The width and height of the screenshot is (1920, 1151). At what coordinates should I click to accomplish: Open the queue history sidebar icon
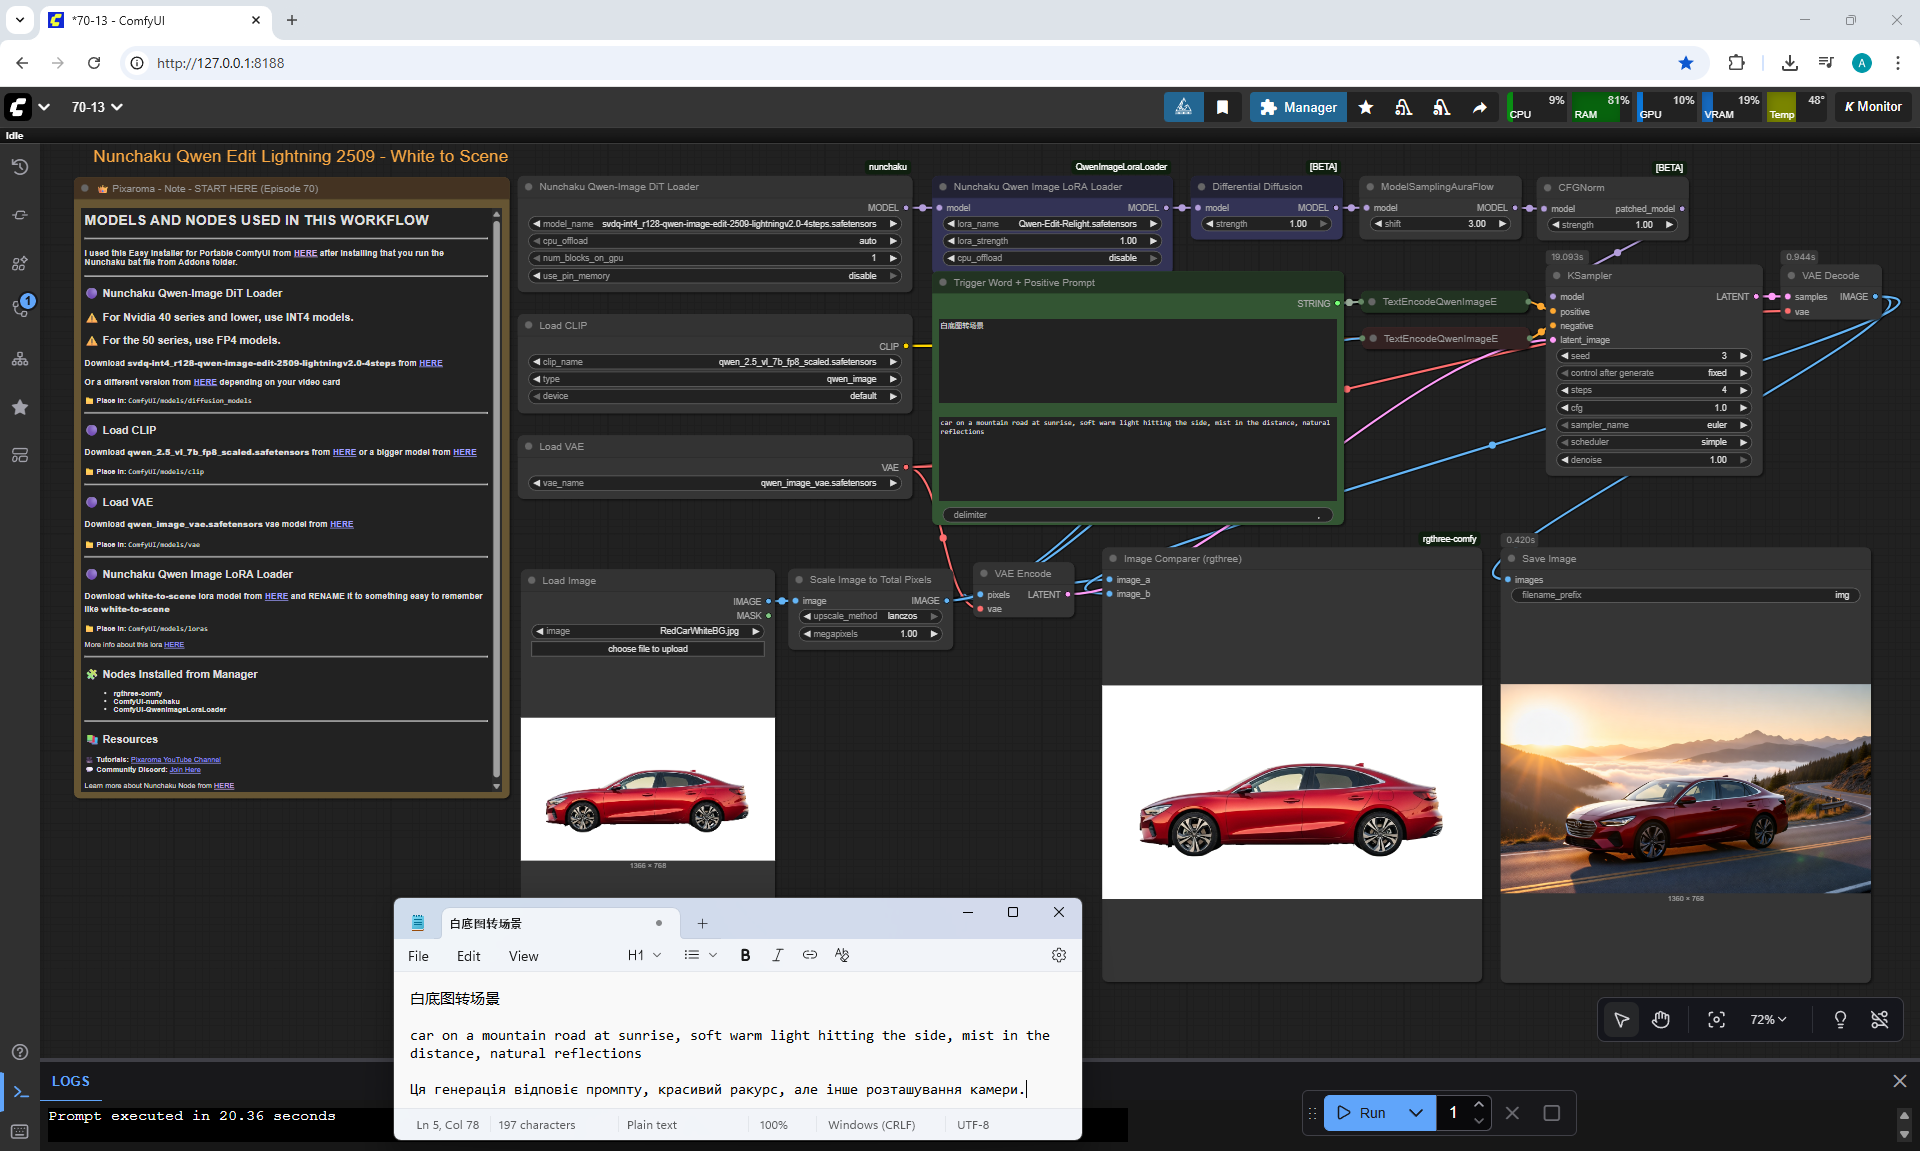pyautogui.click(x=19, y=167)
